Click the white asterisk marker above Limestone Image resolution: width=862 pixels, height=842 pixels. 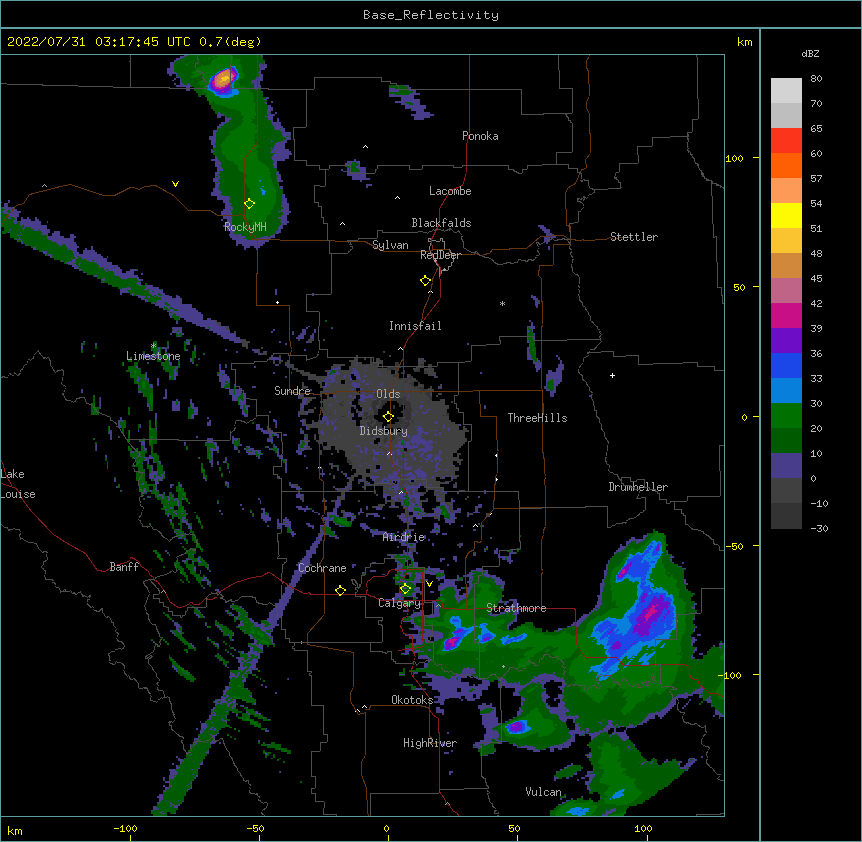coord(154,346)
